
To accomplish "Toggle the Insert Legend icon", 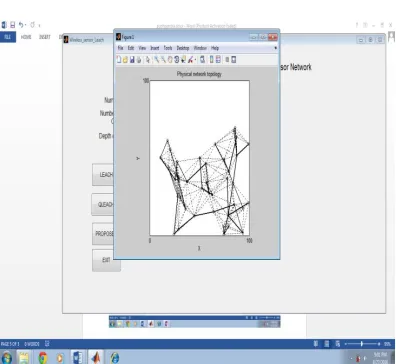I will pos(218,60).
